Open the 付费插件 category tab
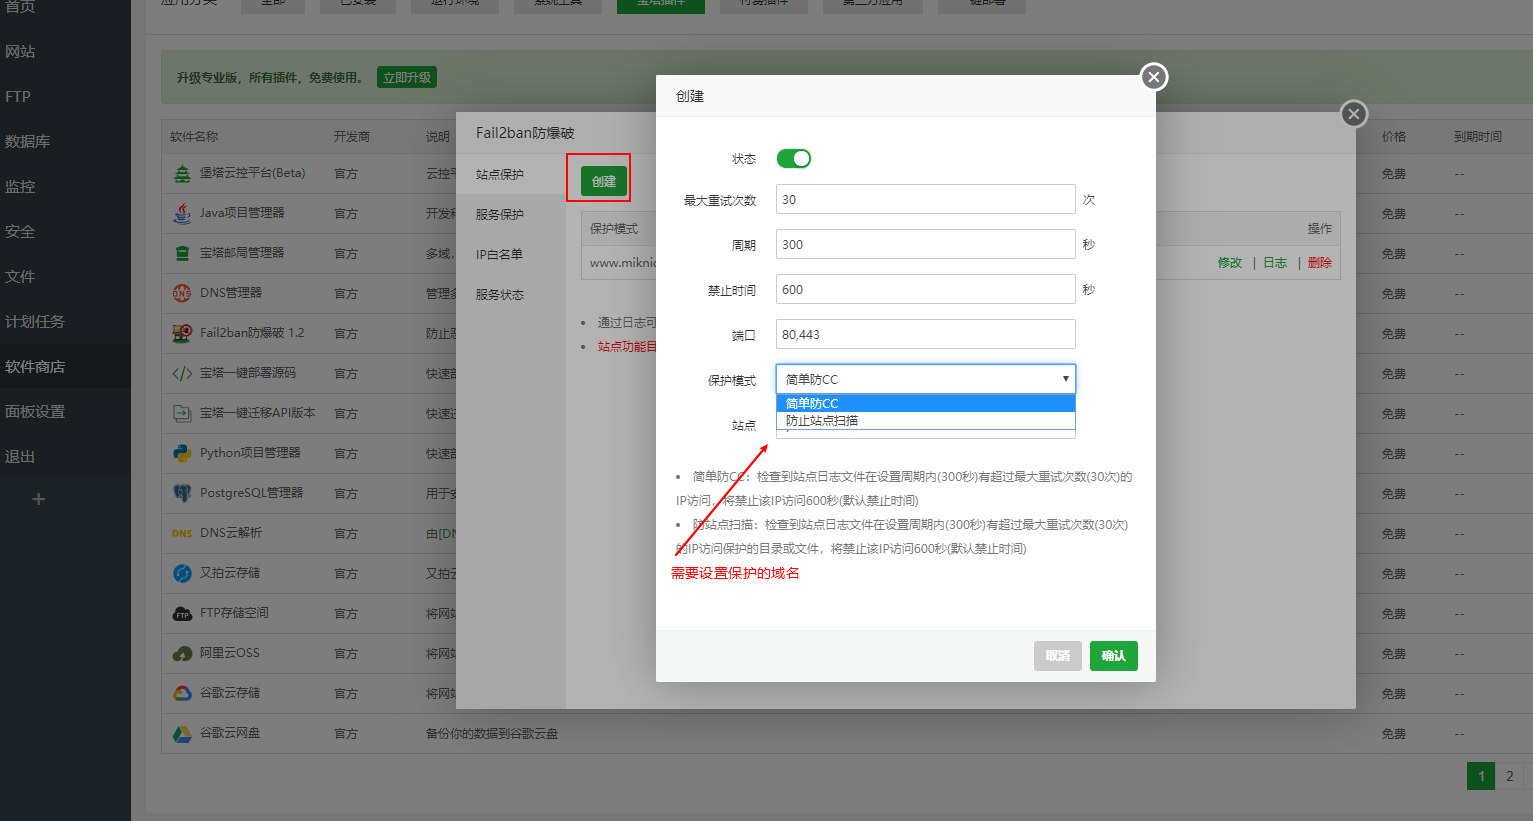The image size is (1533, 821). (764, 6)
